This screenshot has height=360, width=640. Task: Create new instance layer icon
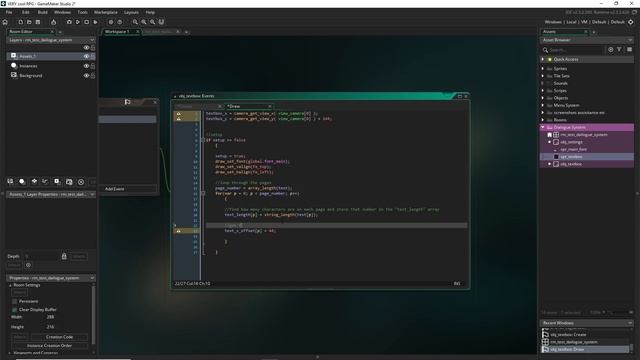[22, 182]
